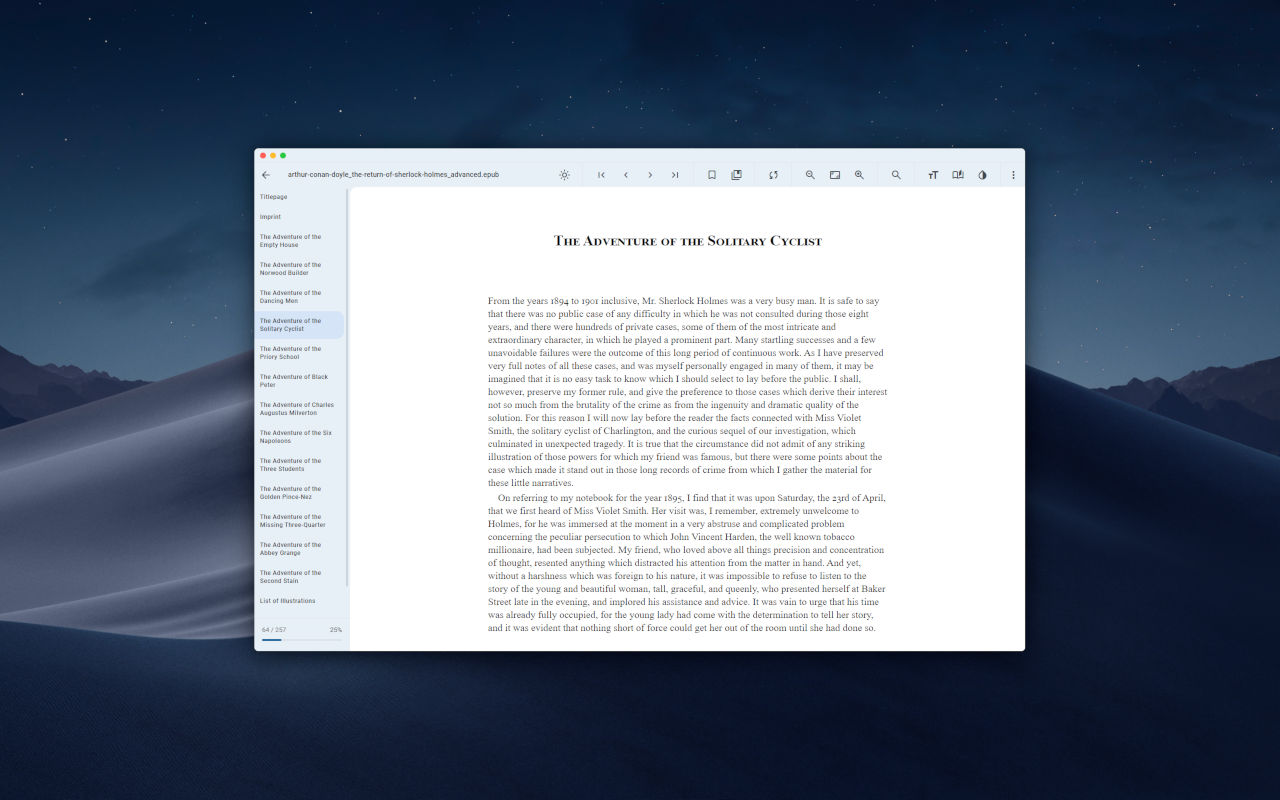Toggle dark mode contrast

click(982, 174)
